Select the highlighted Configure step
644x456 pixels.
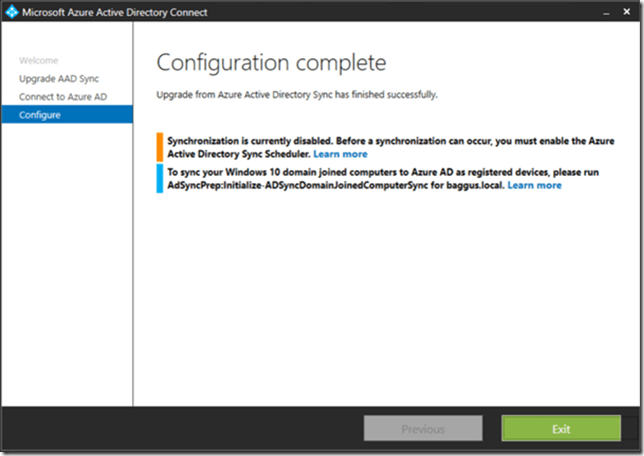point(40,115)
